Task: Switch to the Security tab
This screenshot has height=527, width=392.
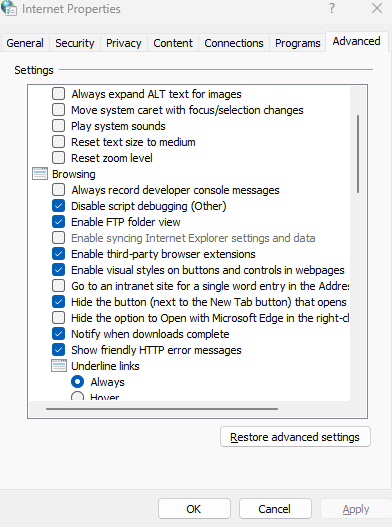Action: pos(75,43)
